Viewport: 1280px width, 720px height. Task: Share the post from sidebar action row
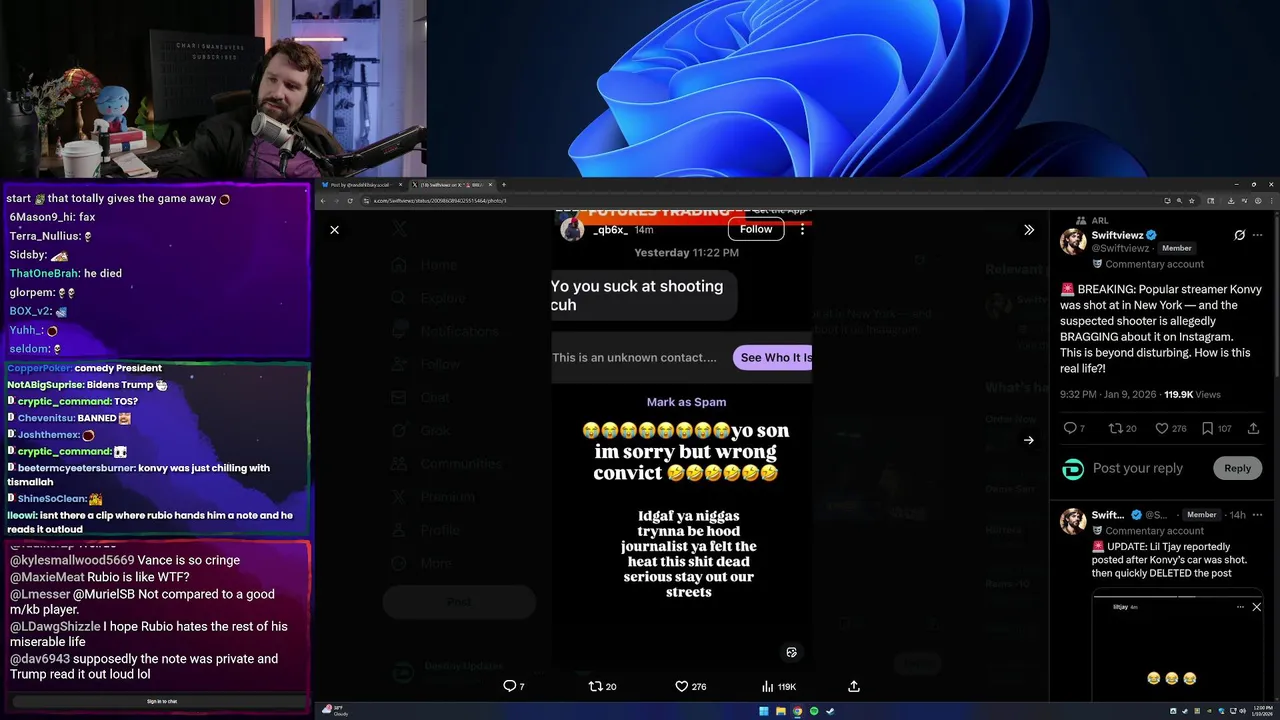coord(1253,428)
